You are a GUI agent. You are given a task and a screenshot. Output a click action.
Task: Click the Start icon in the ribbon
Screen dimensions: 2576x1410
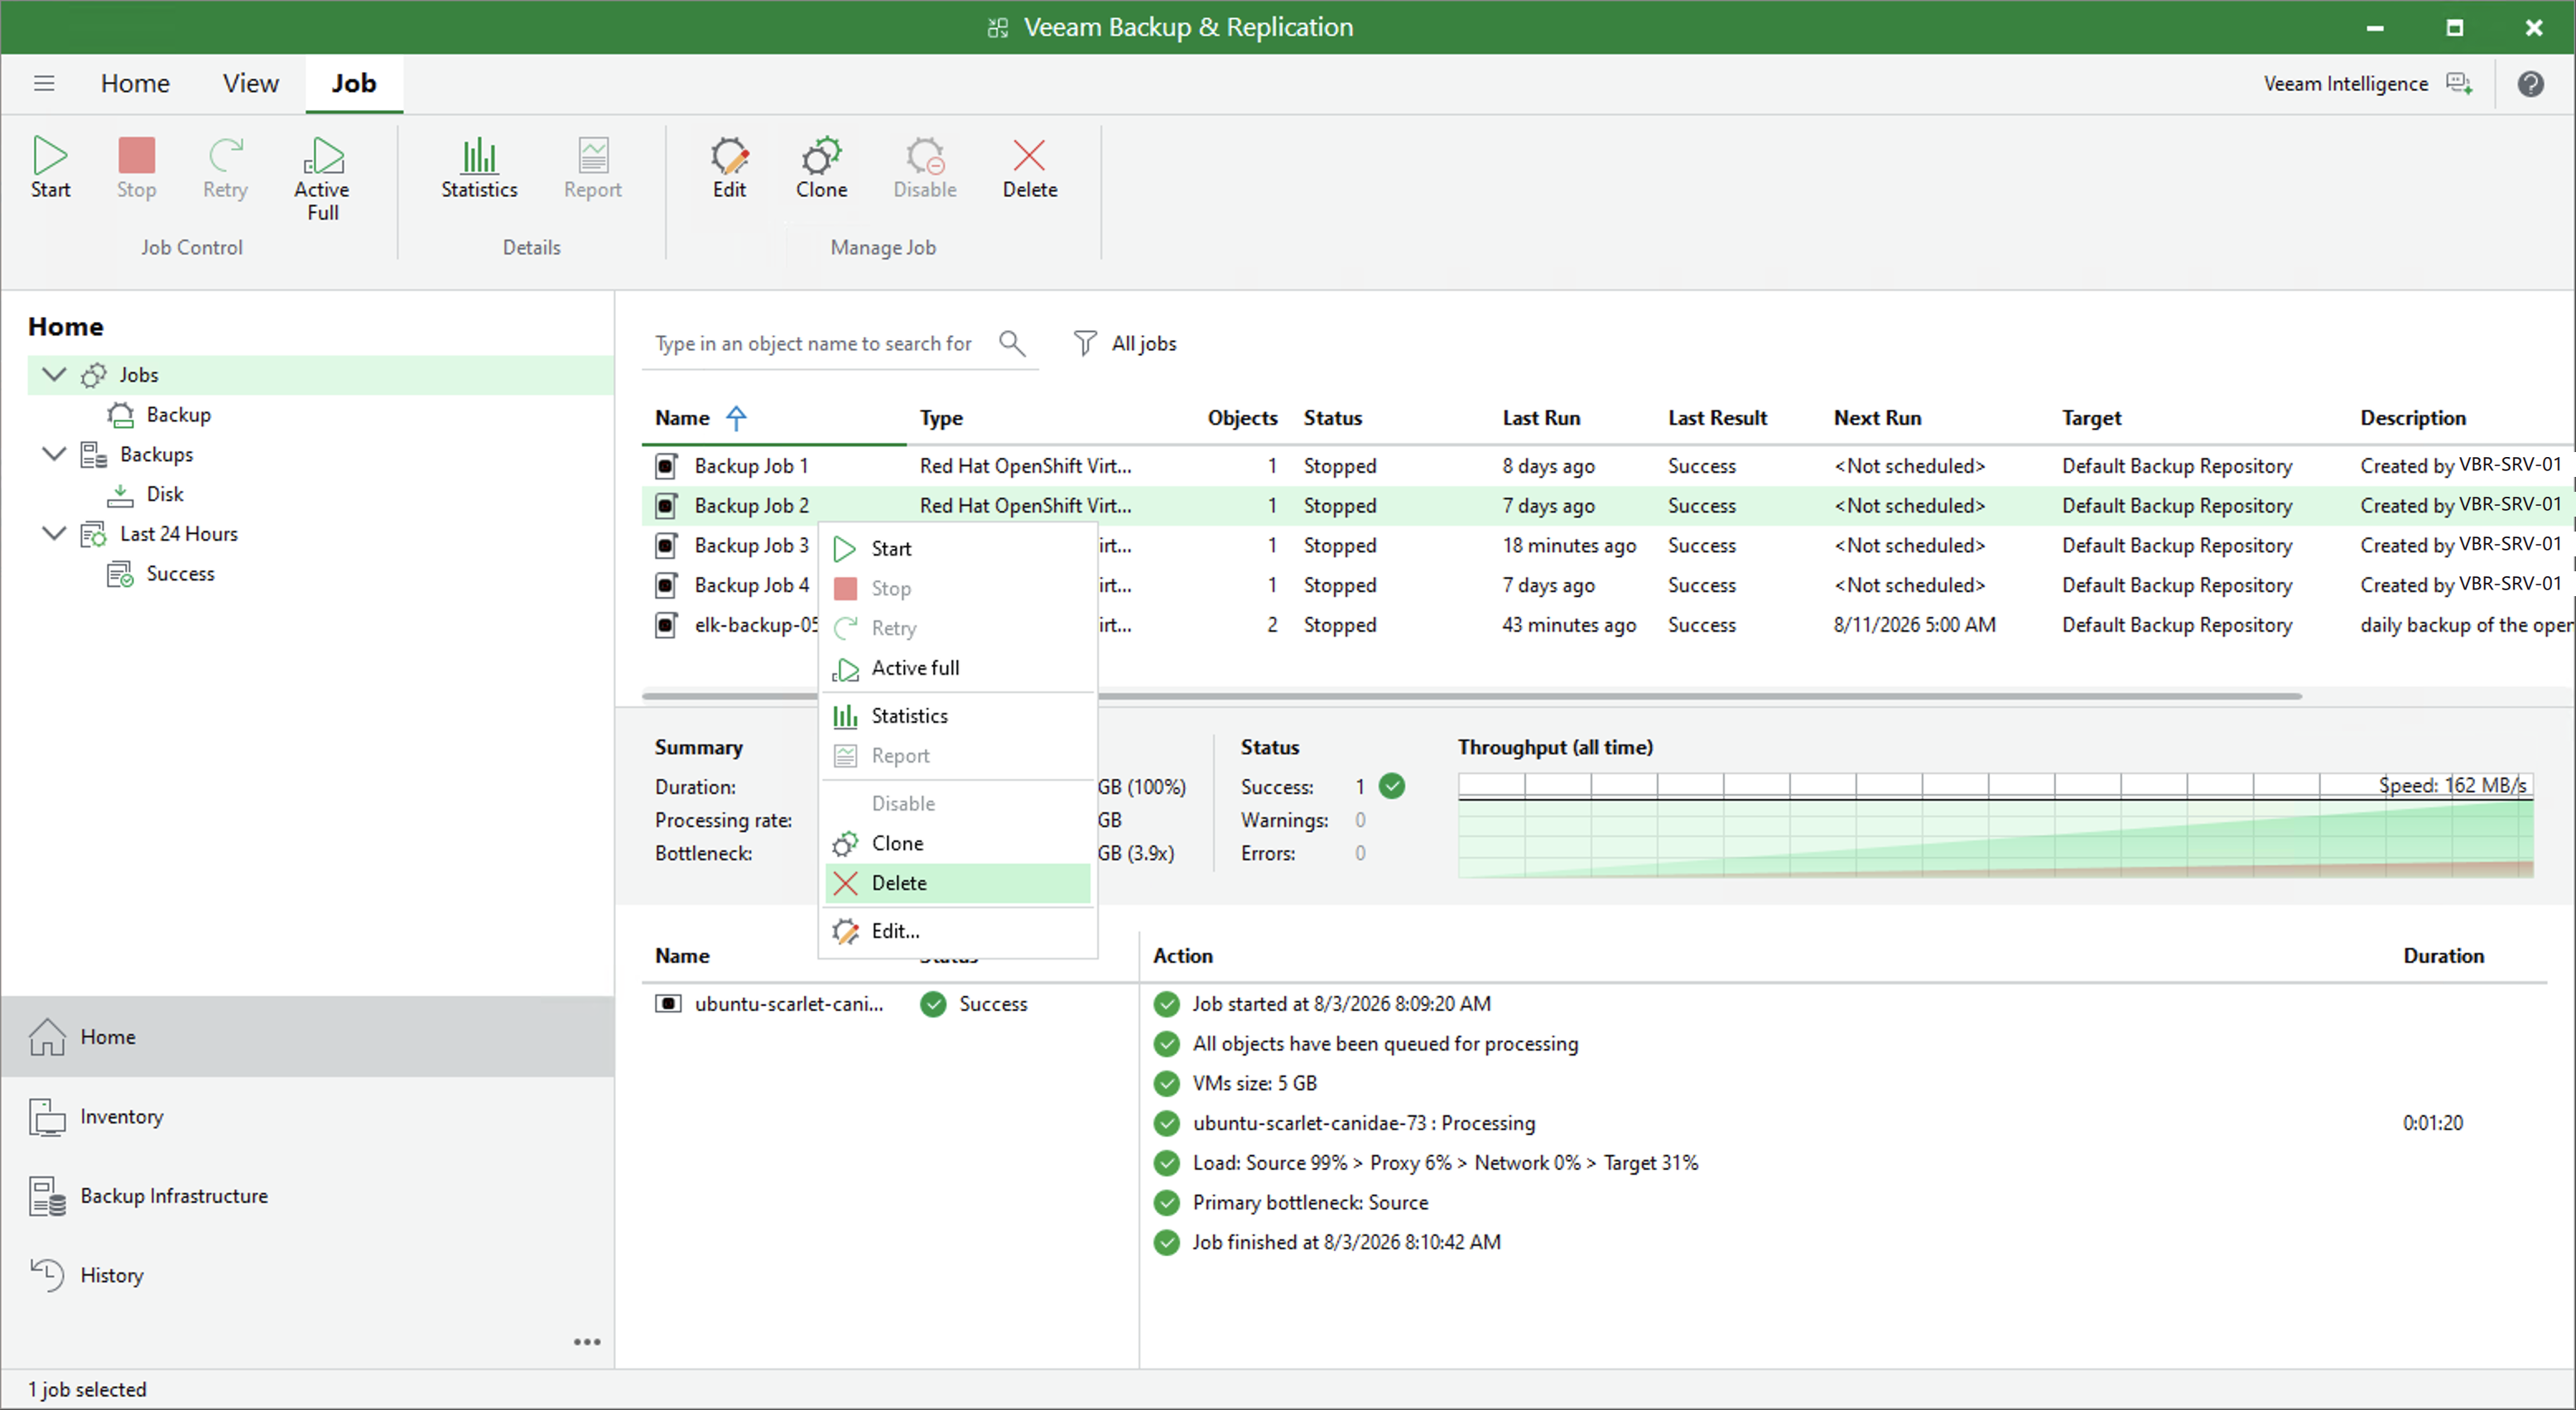click(50, 155)
